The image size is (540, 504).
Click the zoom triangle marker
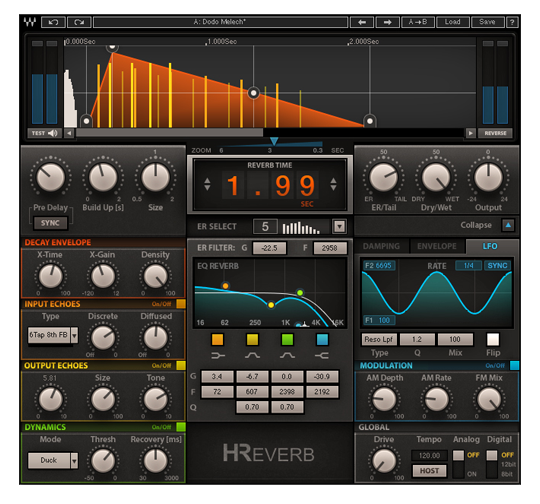coord(274,141)
